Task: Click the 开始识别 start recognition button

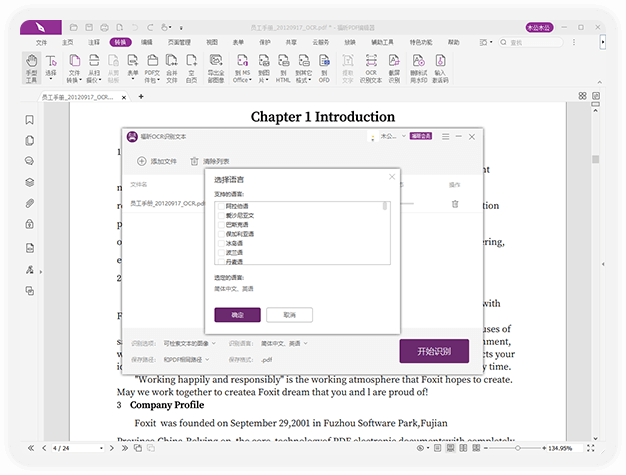Action: 434,351
